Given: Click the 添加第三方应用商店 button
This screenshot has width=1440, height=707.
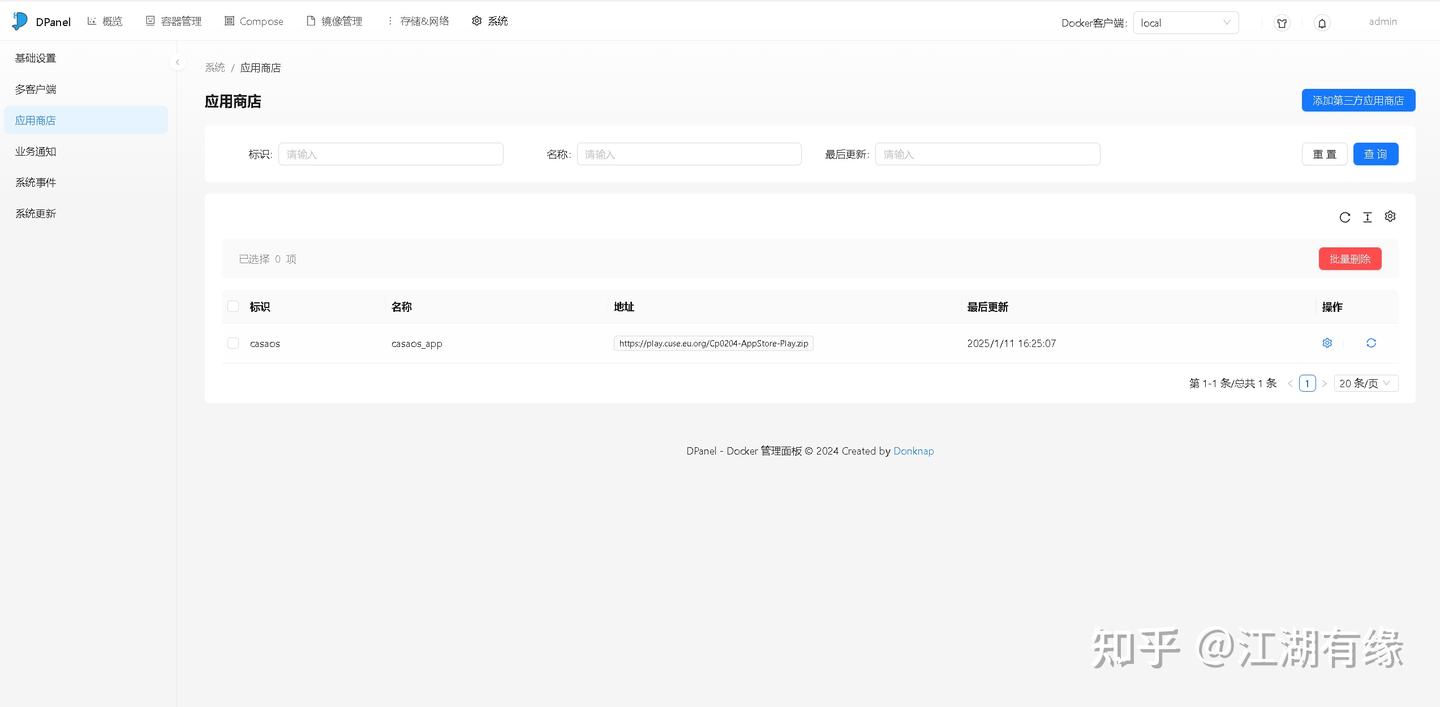Looking at the screenshot, I should tap(1358, 100).
